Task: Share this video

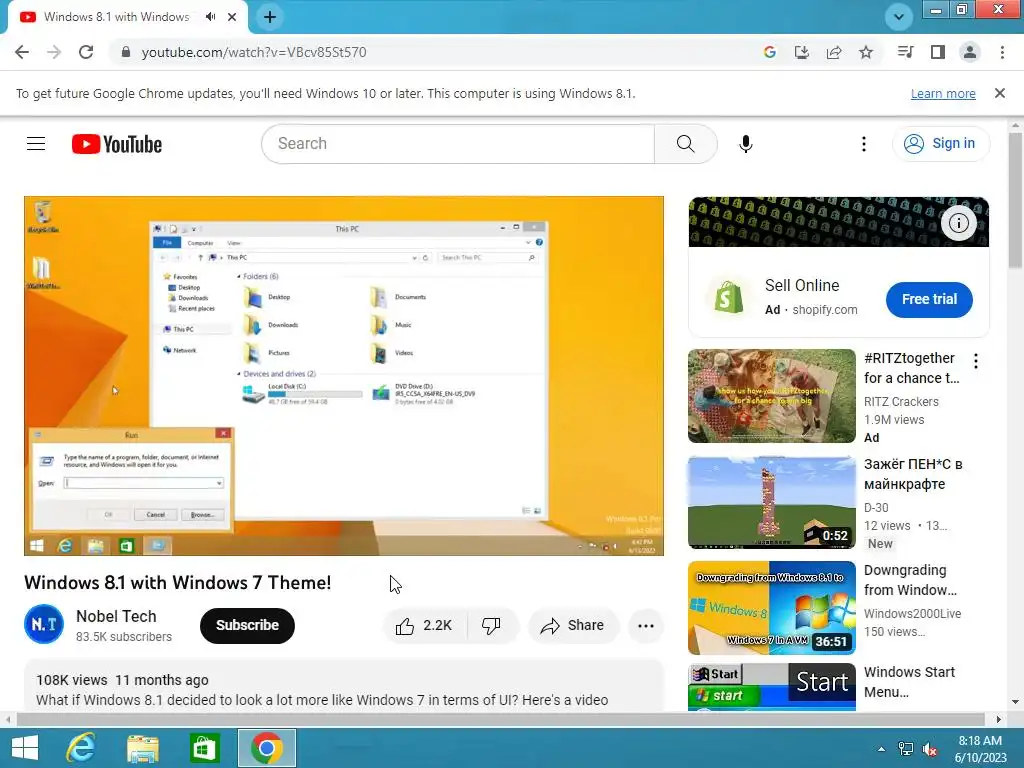Action: [572, 626]
